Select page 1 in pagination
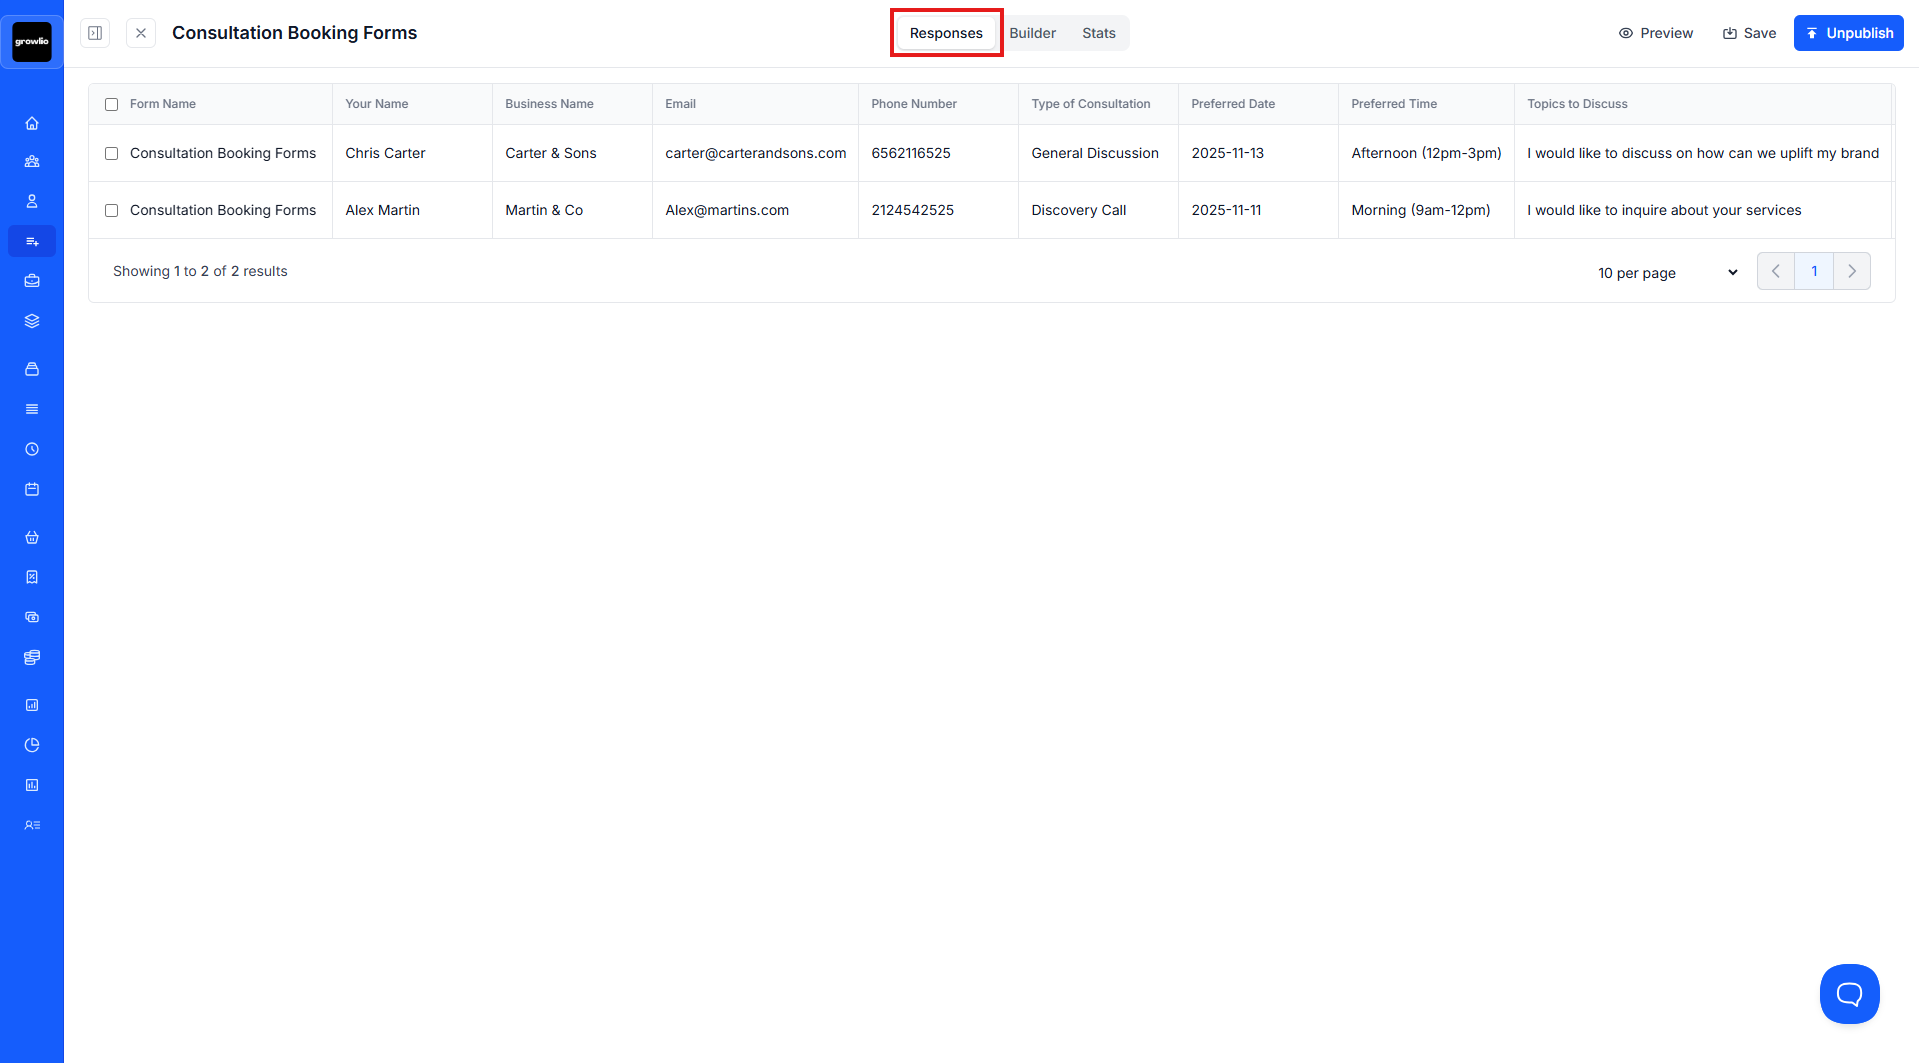This screenshot has width=1919, height=1063. pos(1814,271)
